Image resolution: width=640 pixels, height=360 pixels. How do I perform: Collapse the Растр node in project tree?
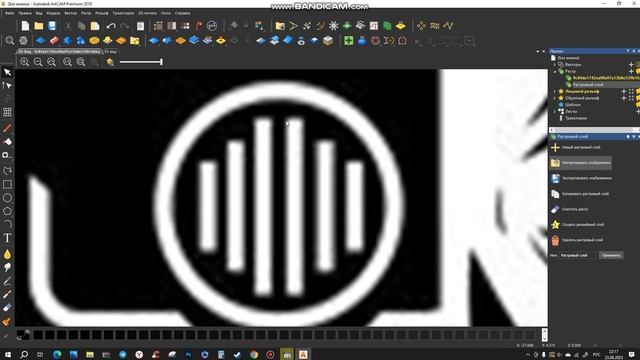[554, 71]
